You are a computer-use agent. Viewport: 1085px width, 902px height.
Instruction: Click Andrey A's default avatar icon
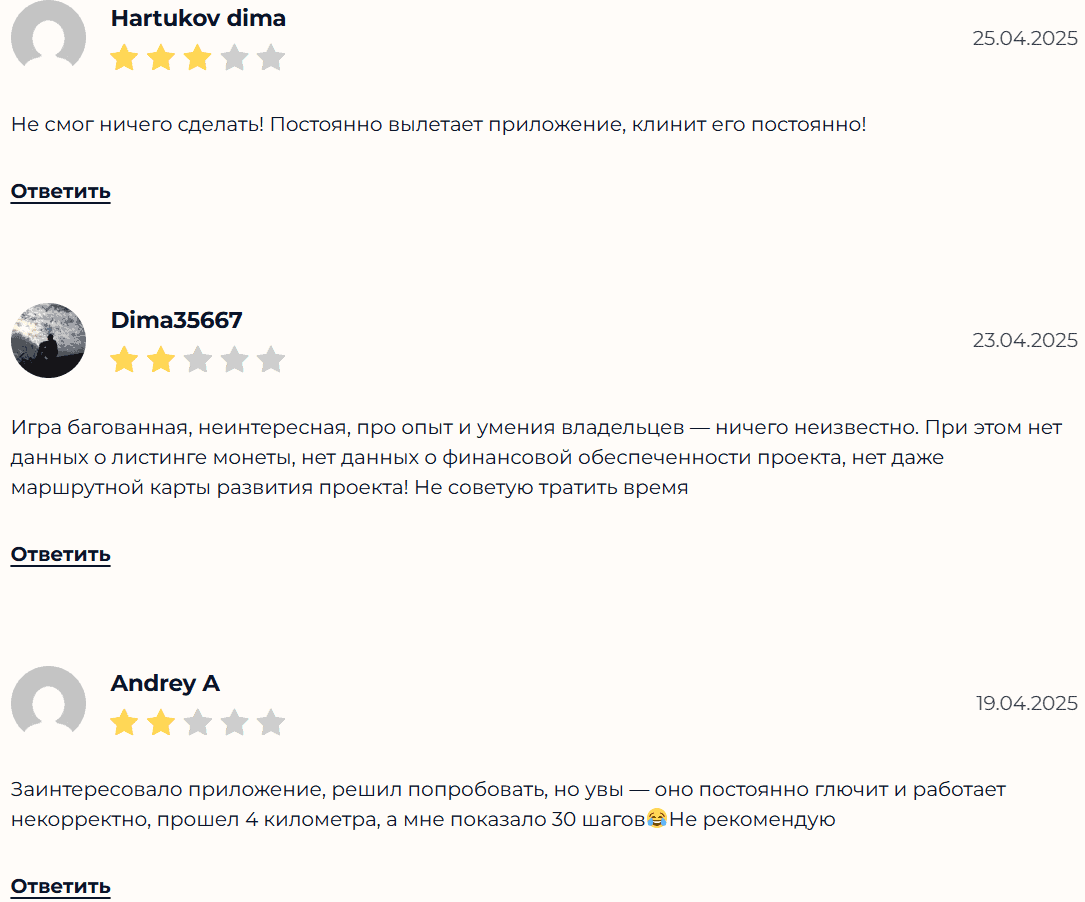tap(48, 703)
